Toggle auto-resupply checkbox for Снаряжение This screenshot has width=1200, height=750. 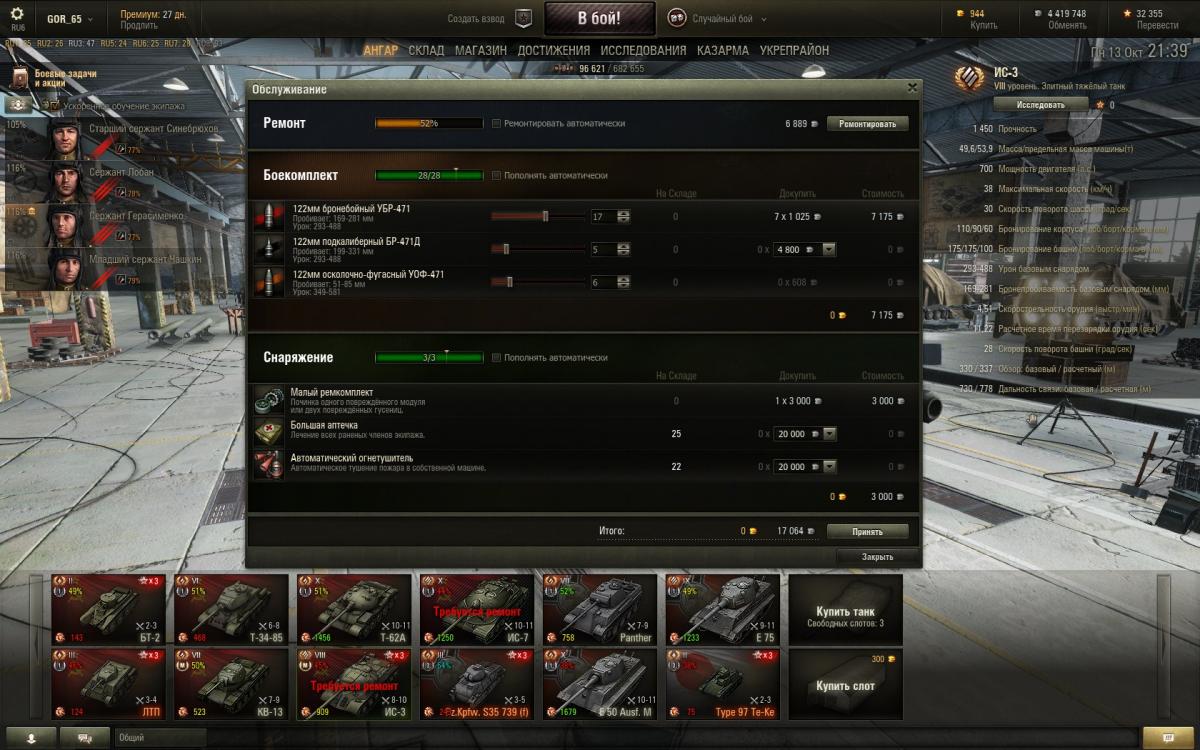[496, 357]
